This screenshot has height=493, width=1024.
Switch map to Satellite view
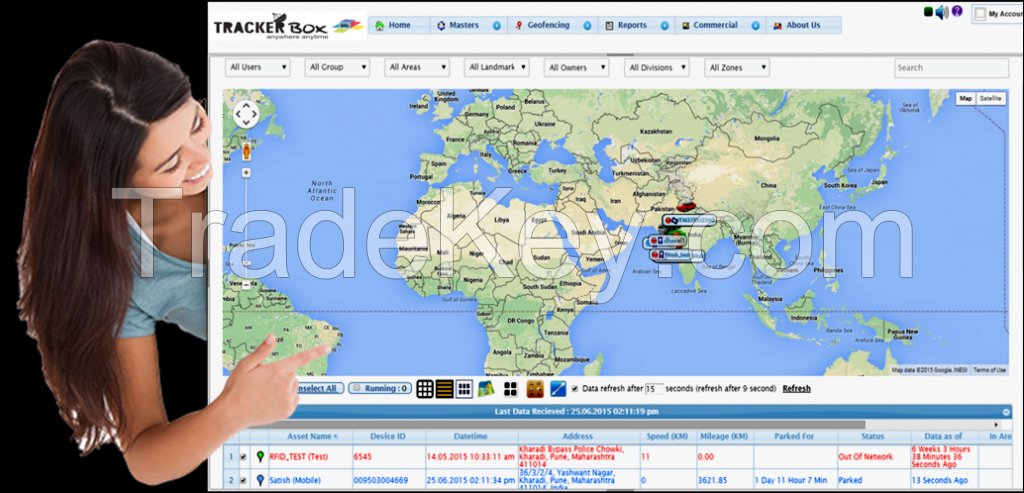pos(990,99)
